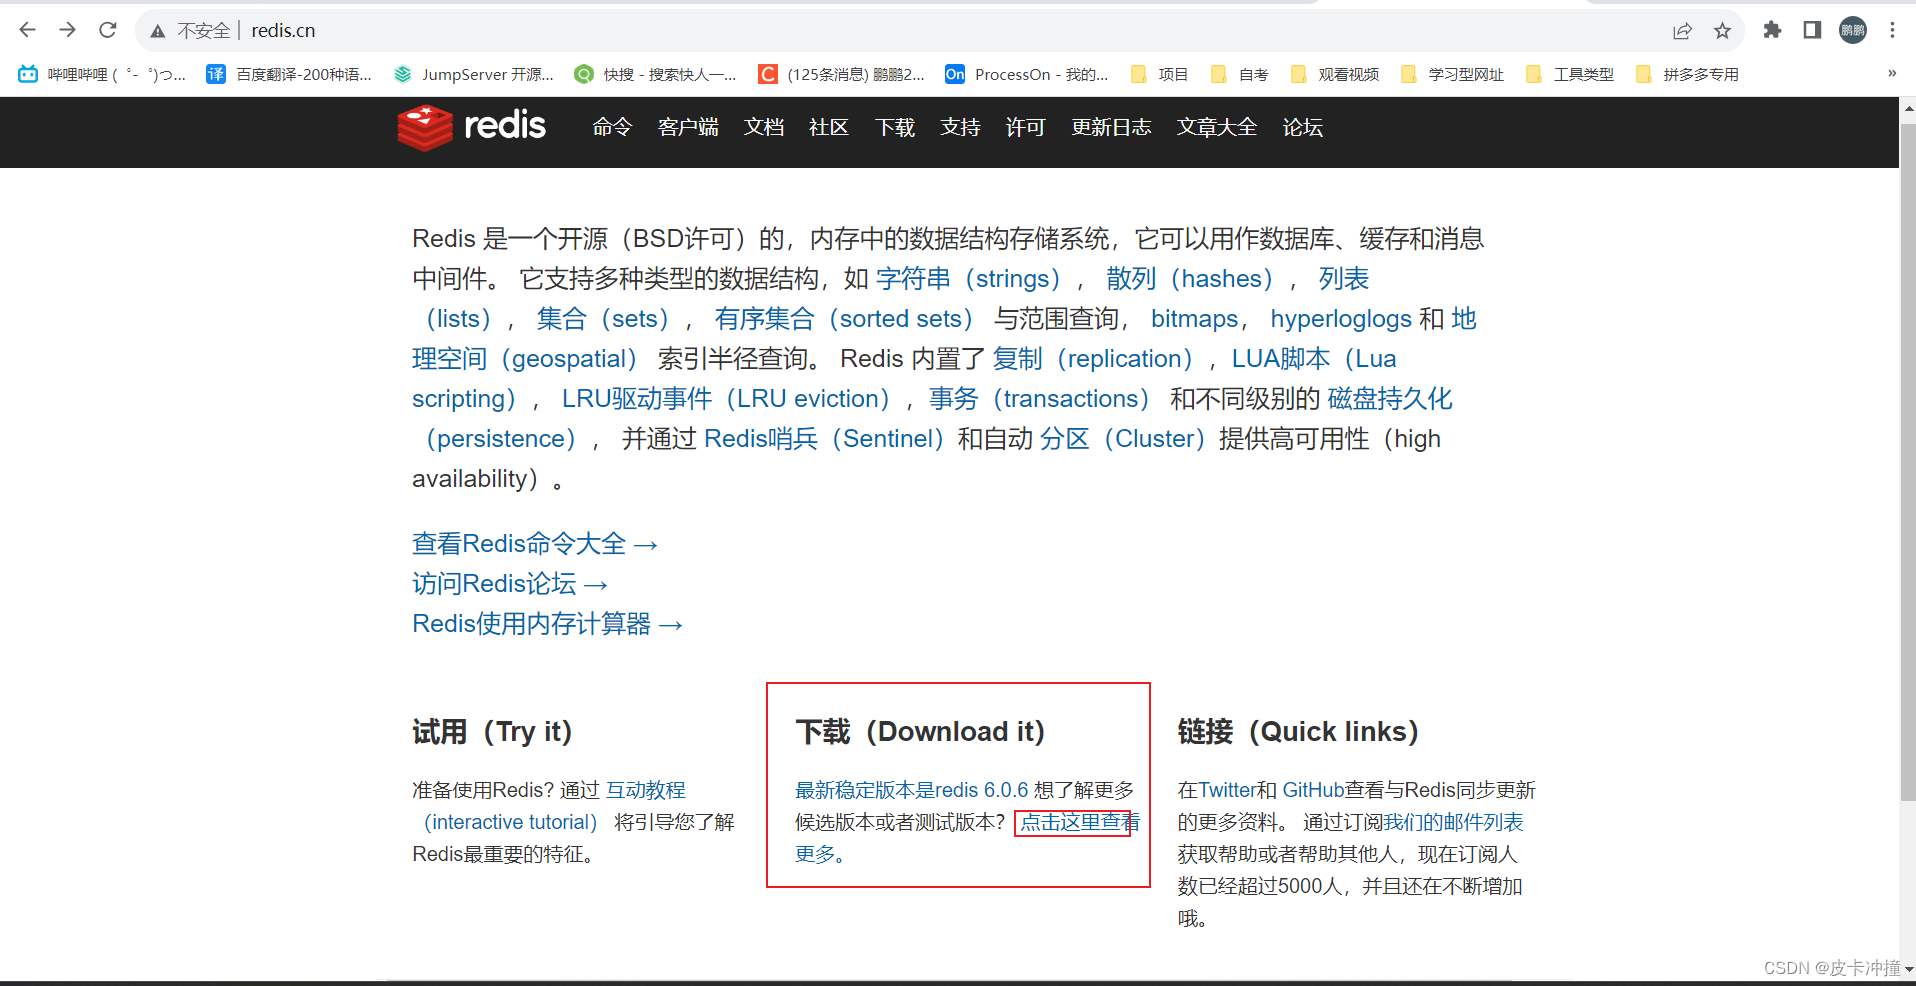The height and width of the screenshot is (986, 1916).
Task: Click the bitmaps link
Action: (x=1194, y=318)
